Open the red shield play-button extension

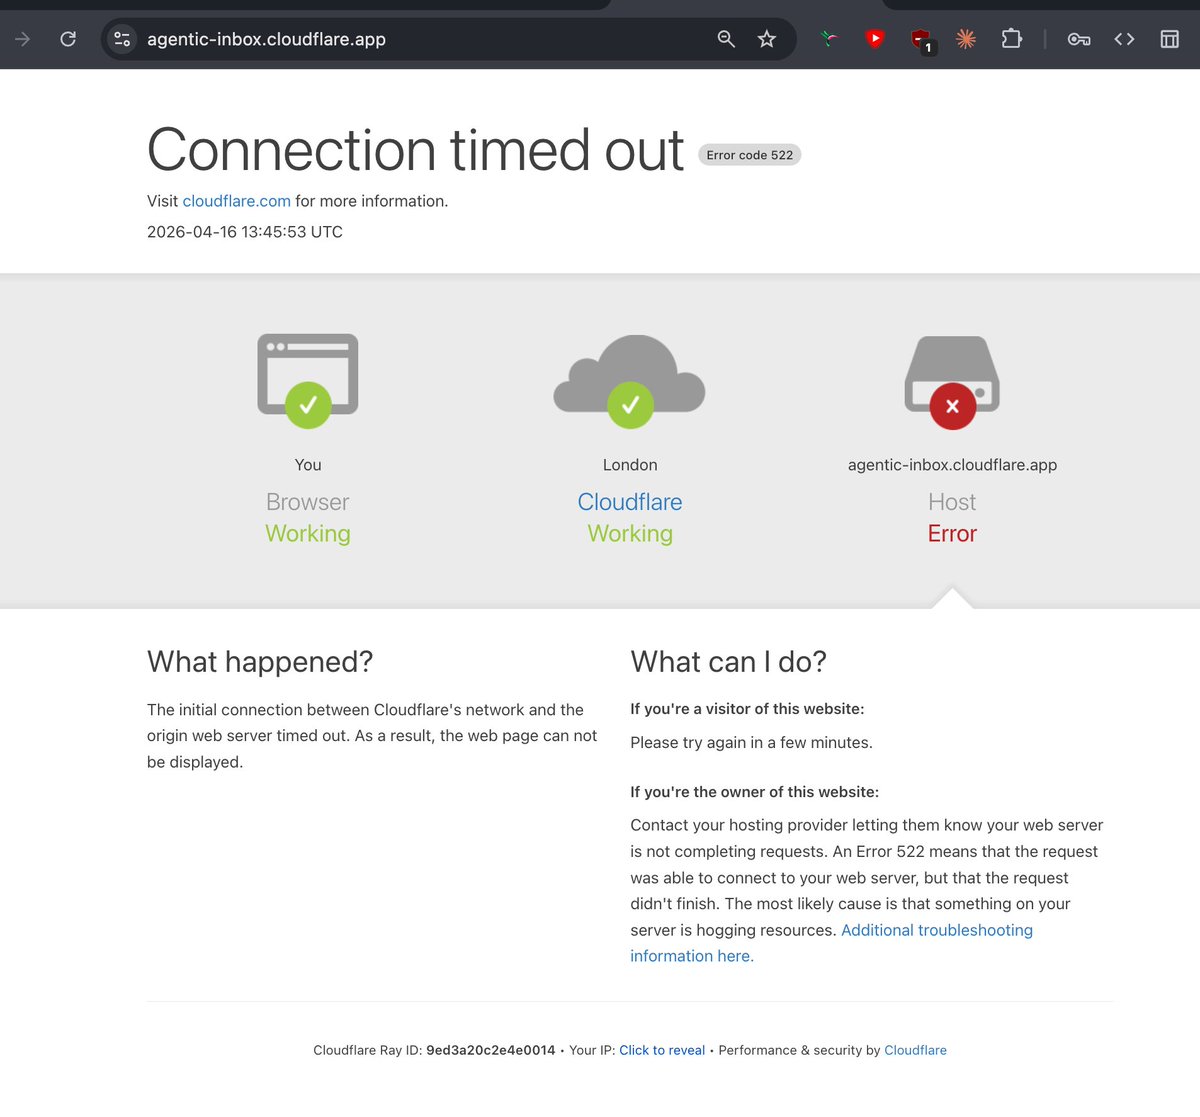(875, 39)
